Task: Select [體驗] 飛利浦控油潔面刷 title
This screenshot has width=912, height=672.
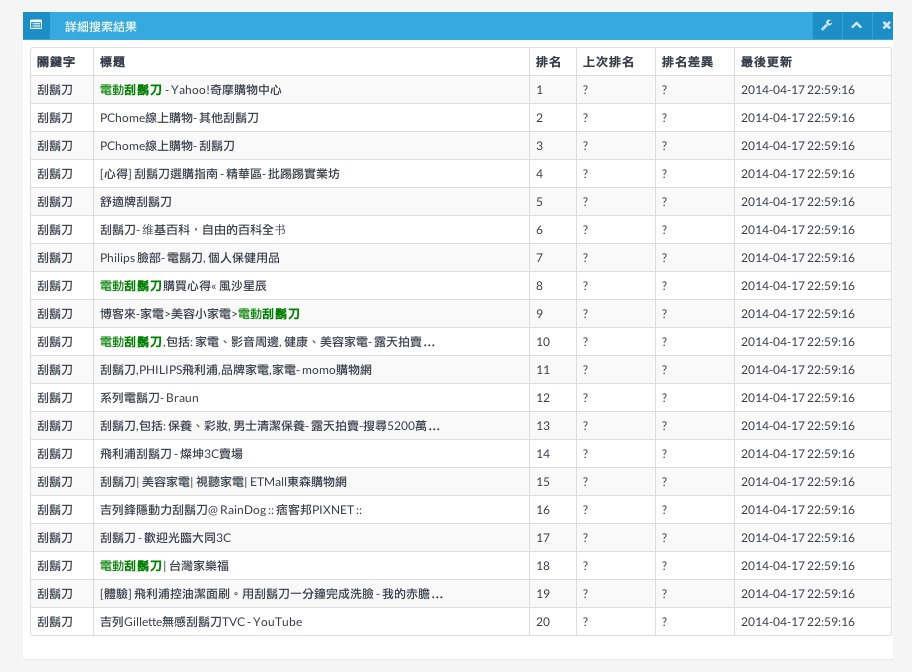Action: coord(272,593)
